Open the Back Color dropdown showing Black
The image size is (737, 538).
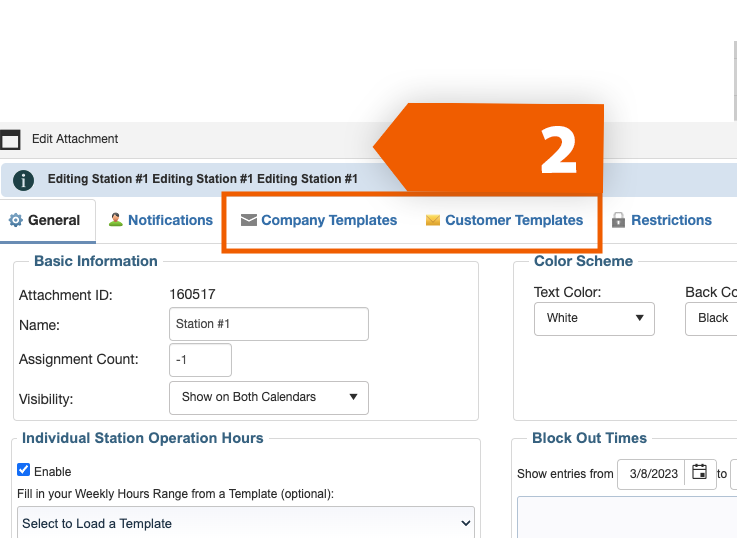pyautogui.click(x=712, y=318)
